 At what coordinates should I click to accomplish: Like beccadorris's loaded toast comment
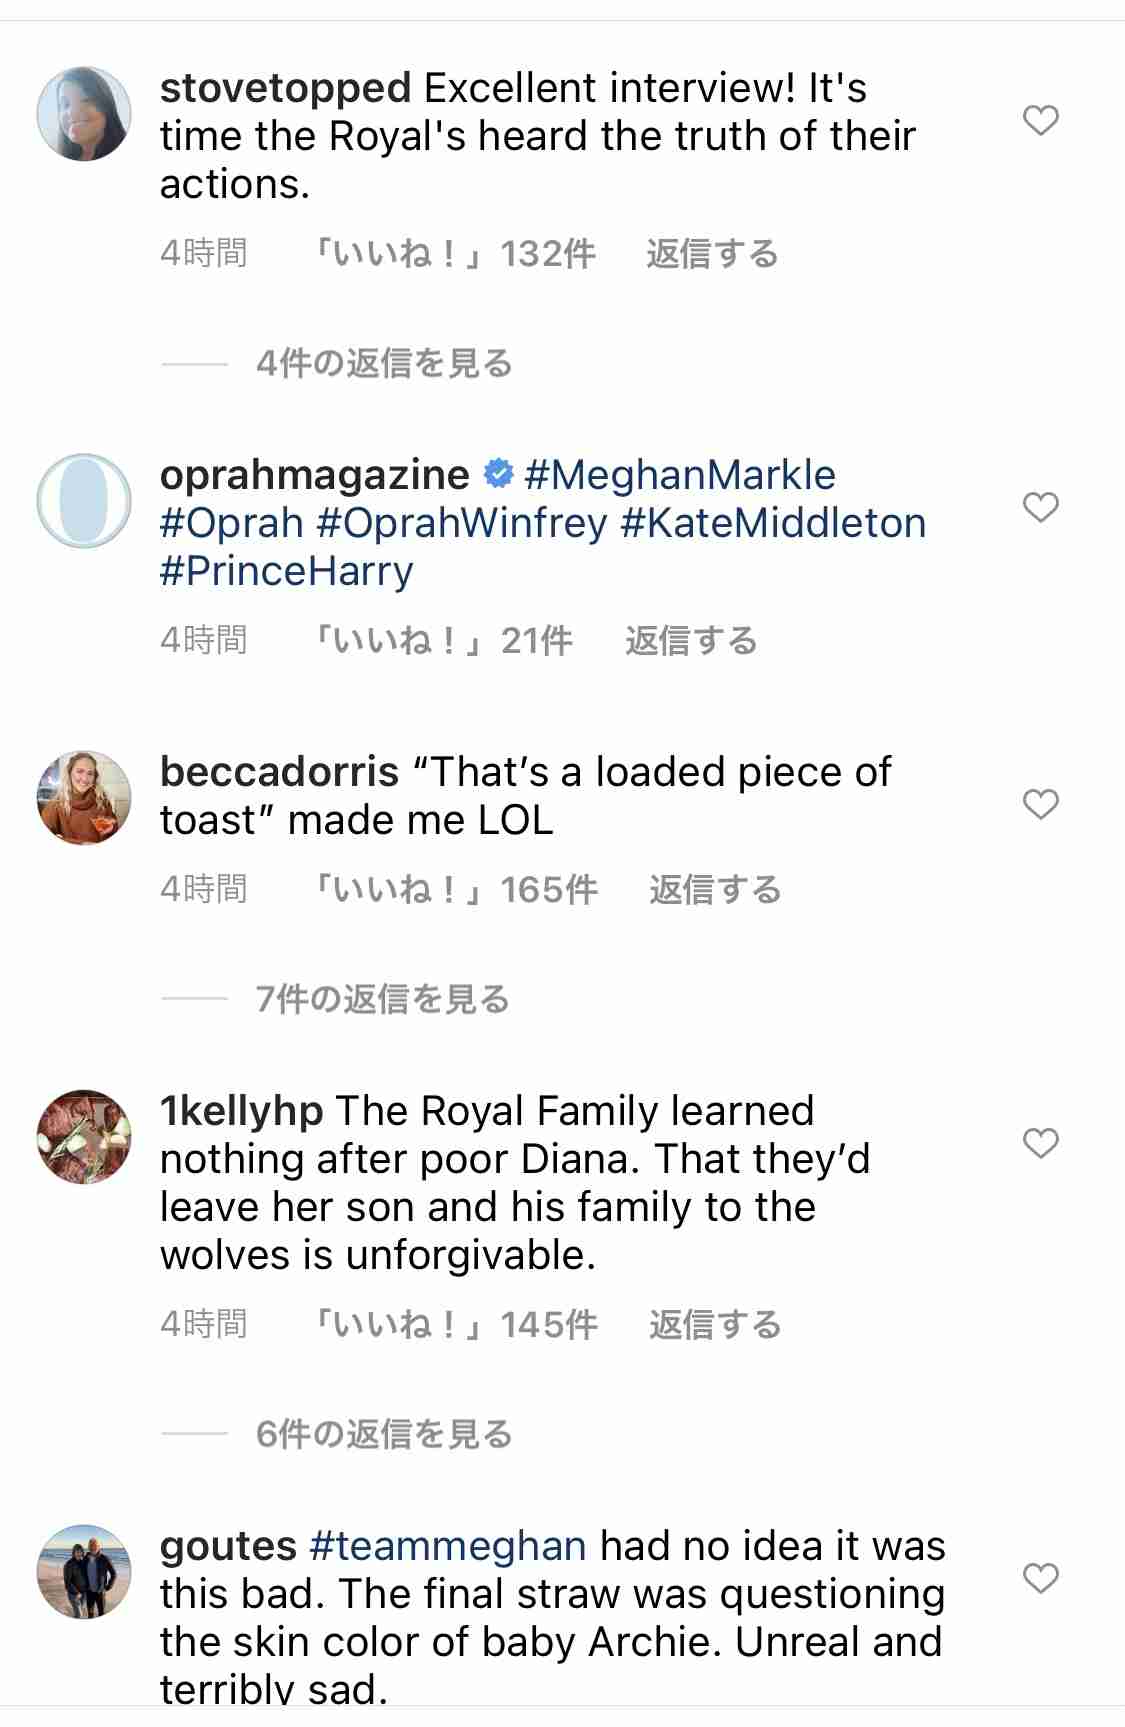[1041, 804]
